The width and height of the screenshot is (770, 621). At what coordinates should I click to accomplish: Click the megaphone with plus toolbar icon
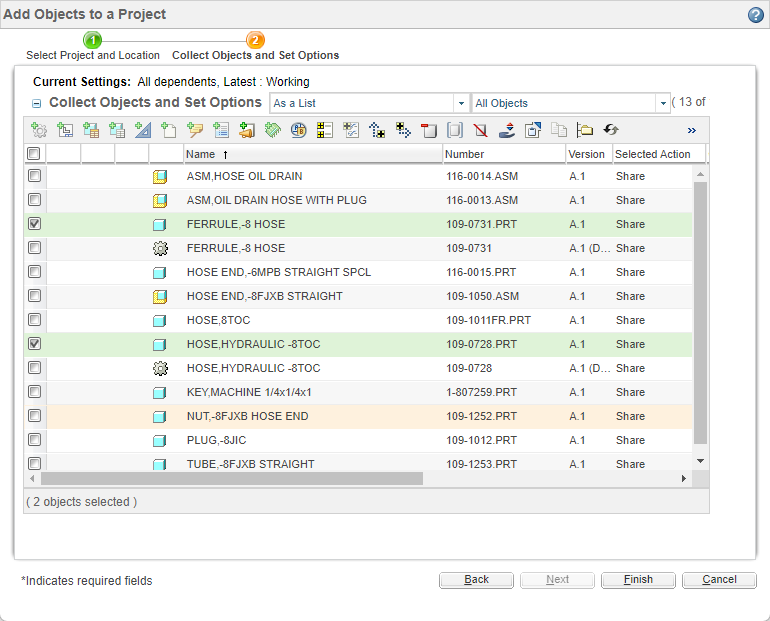(x=247, y=130)
